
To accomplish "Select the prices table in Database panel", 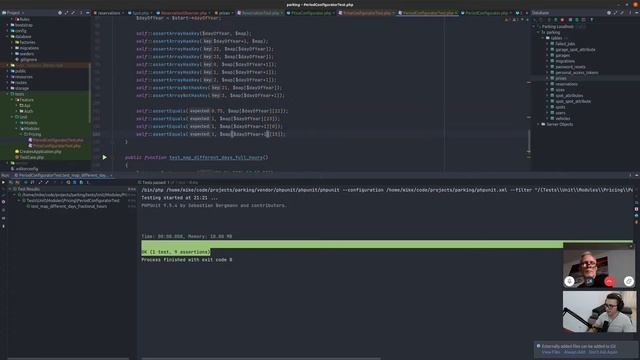I will pyautogui.click(x=560, y=78).
